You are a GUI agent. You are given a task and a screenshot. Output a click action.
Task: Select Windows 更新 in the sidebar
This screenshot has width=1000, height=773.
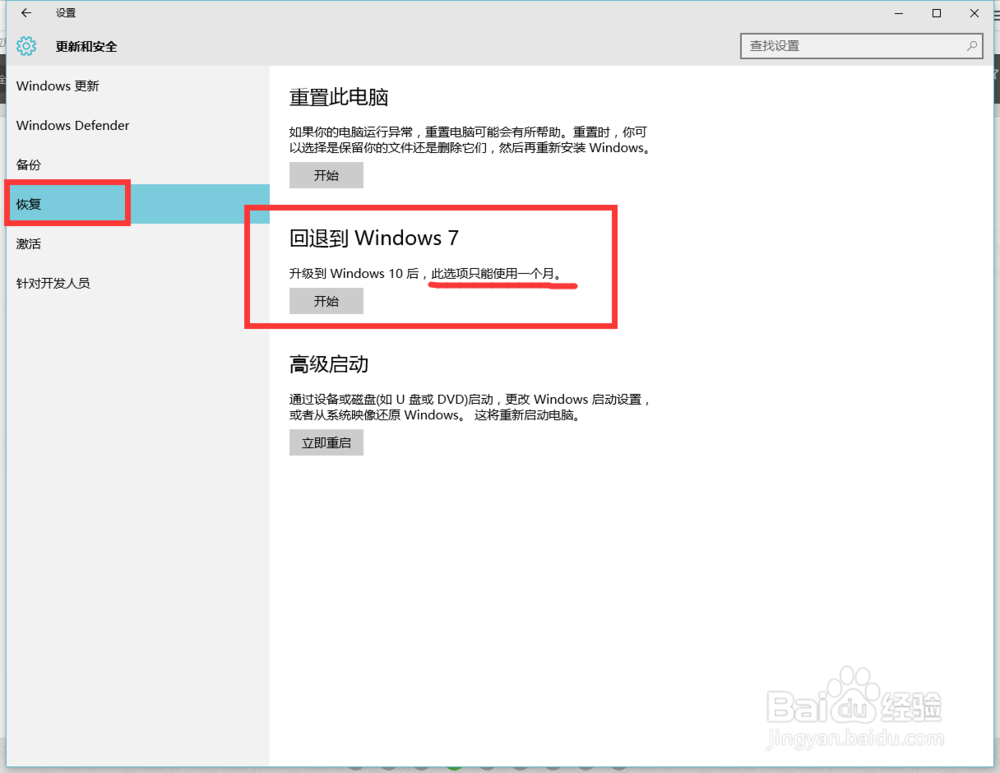pyautogui.click(x=58, y=86)
